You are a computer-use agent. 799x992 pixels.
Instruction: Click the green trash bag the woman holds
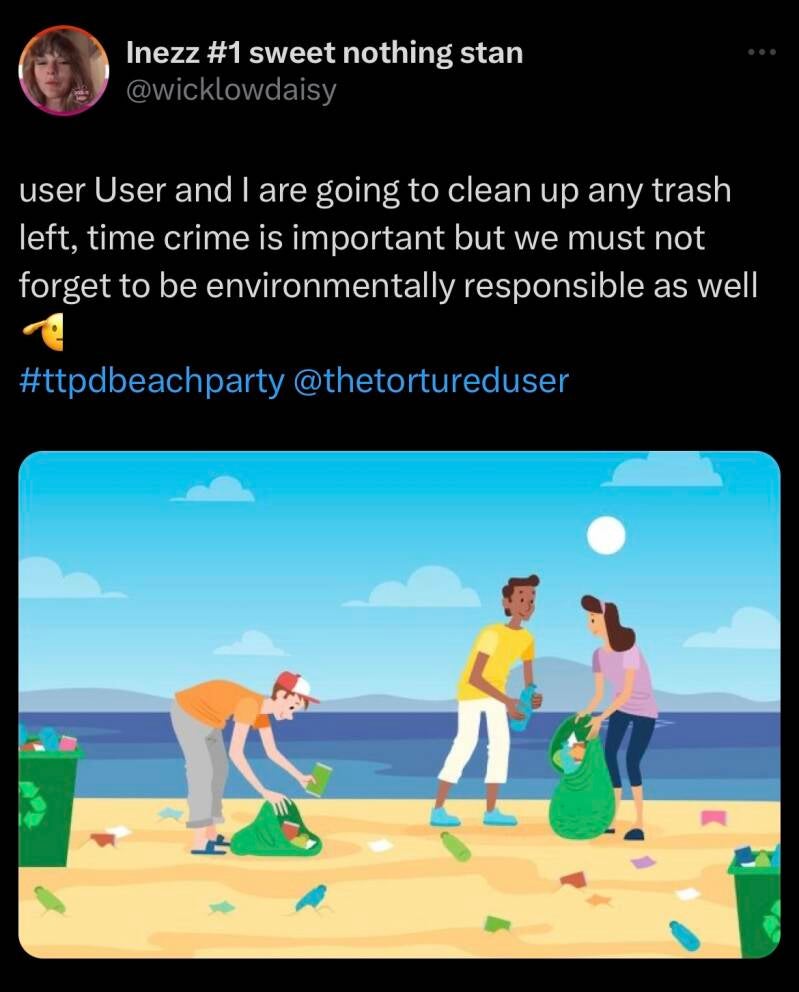click(x=581, y=777)
